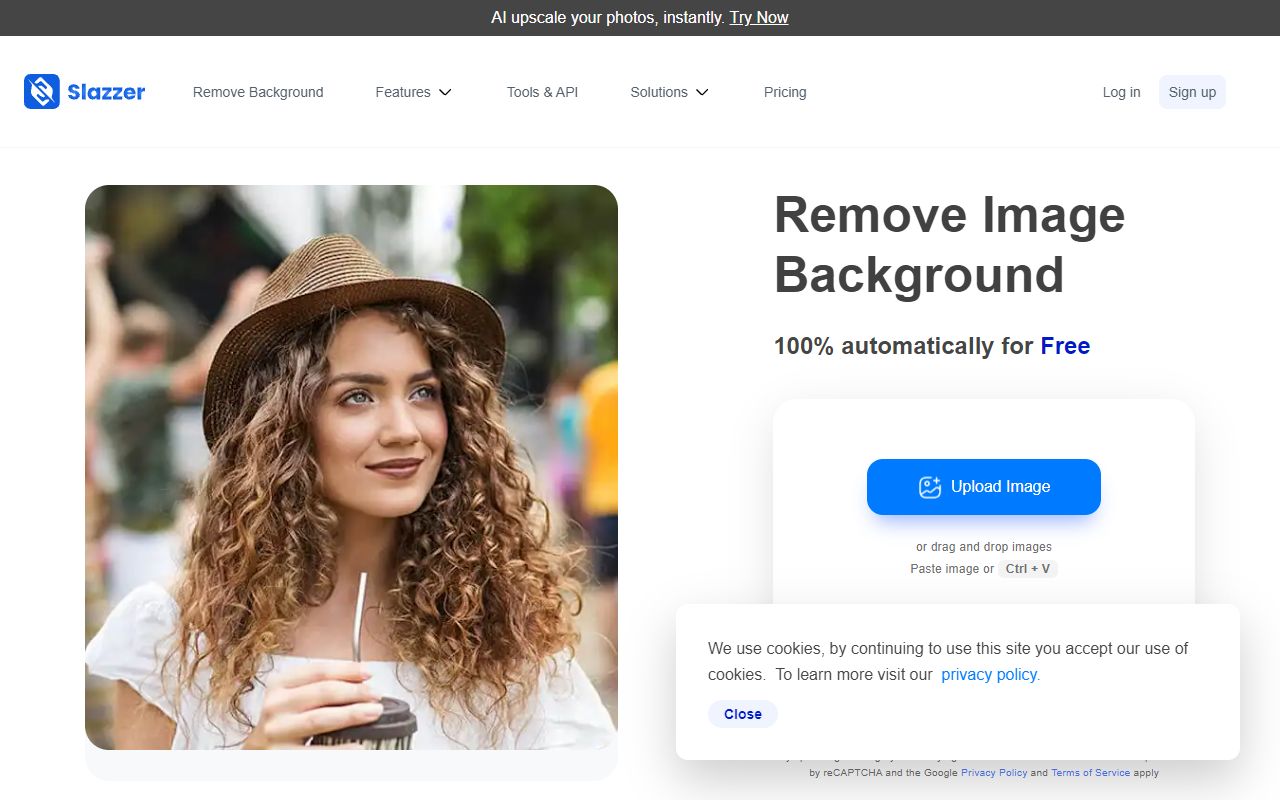Click the Log in link

point(1121,92)
